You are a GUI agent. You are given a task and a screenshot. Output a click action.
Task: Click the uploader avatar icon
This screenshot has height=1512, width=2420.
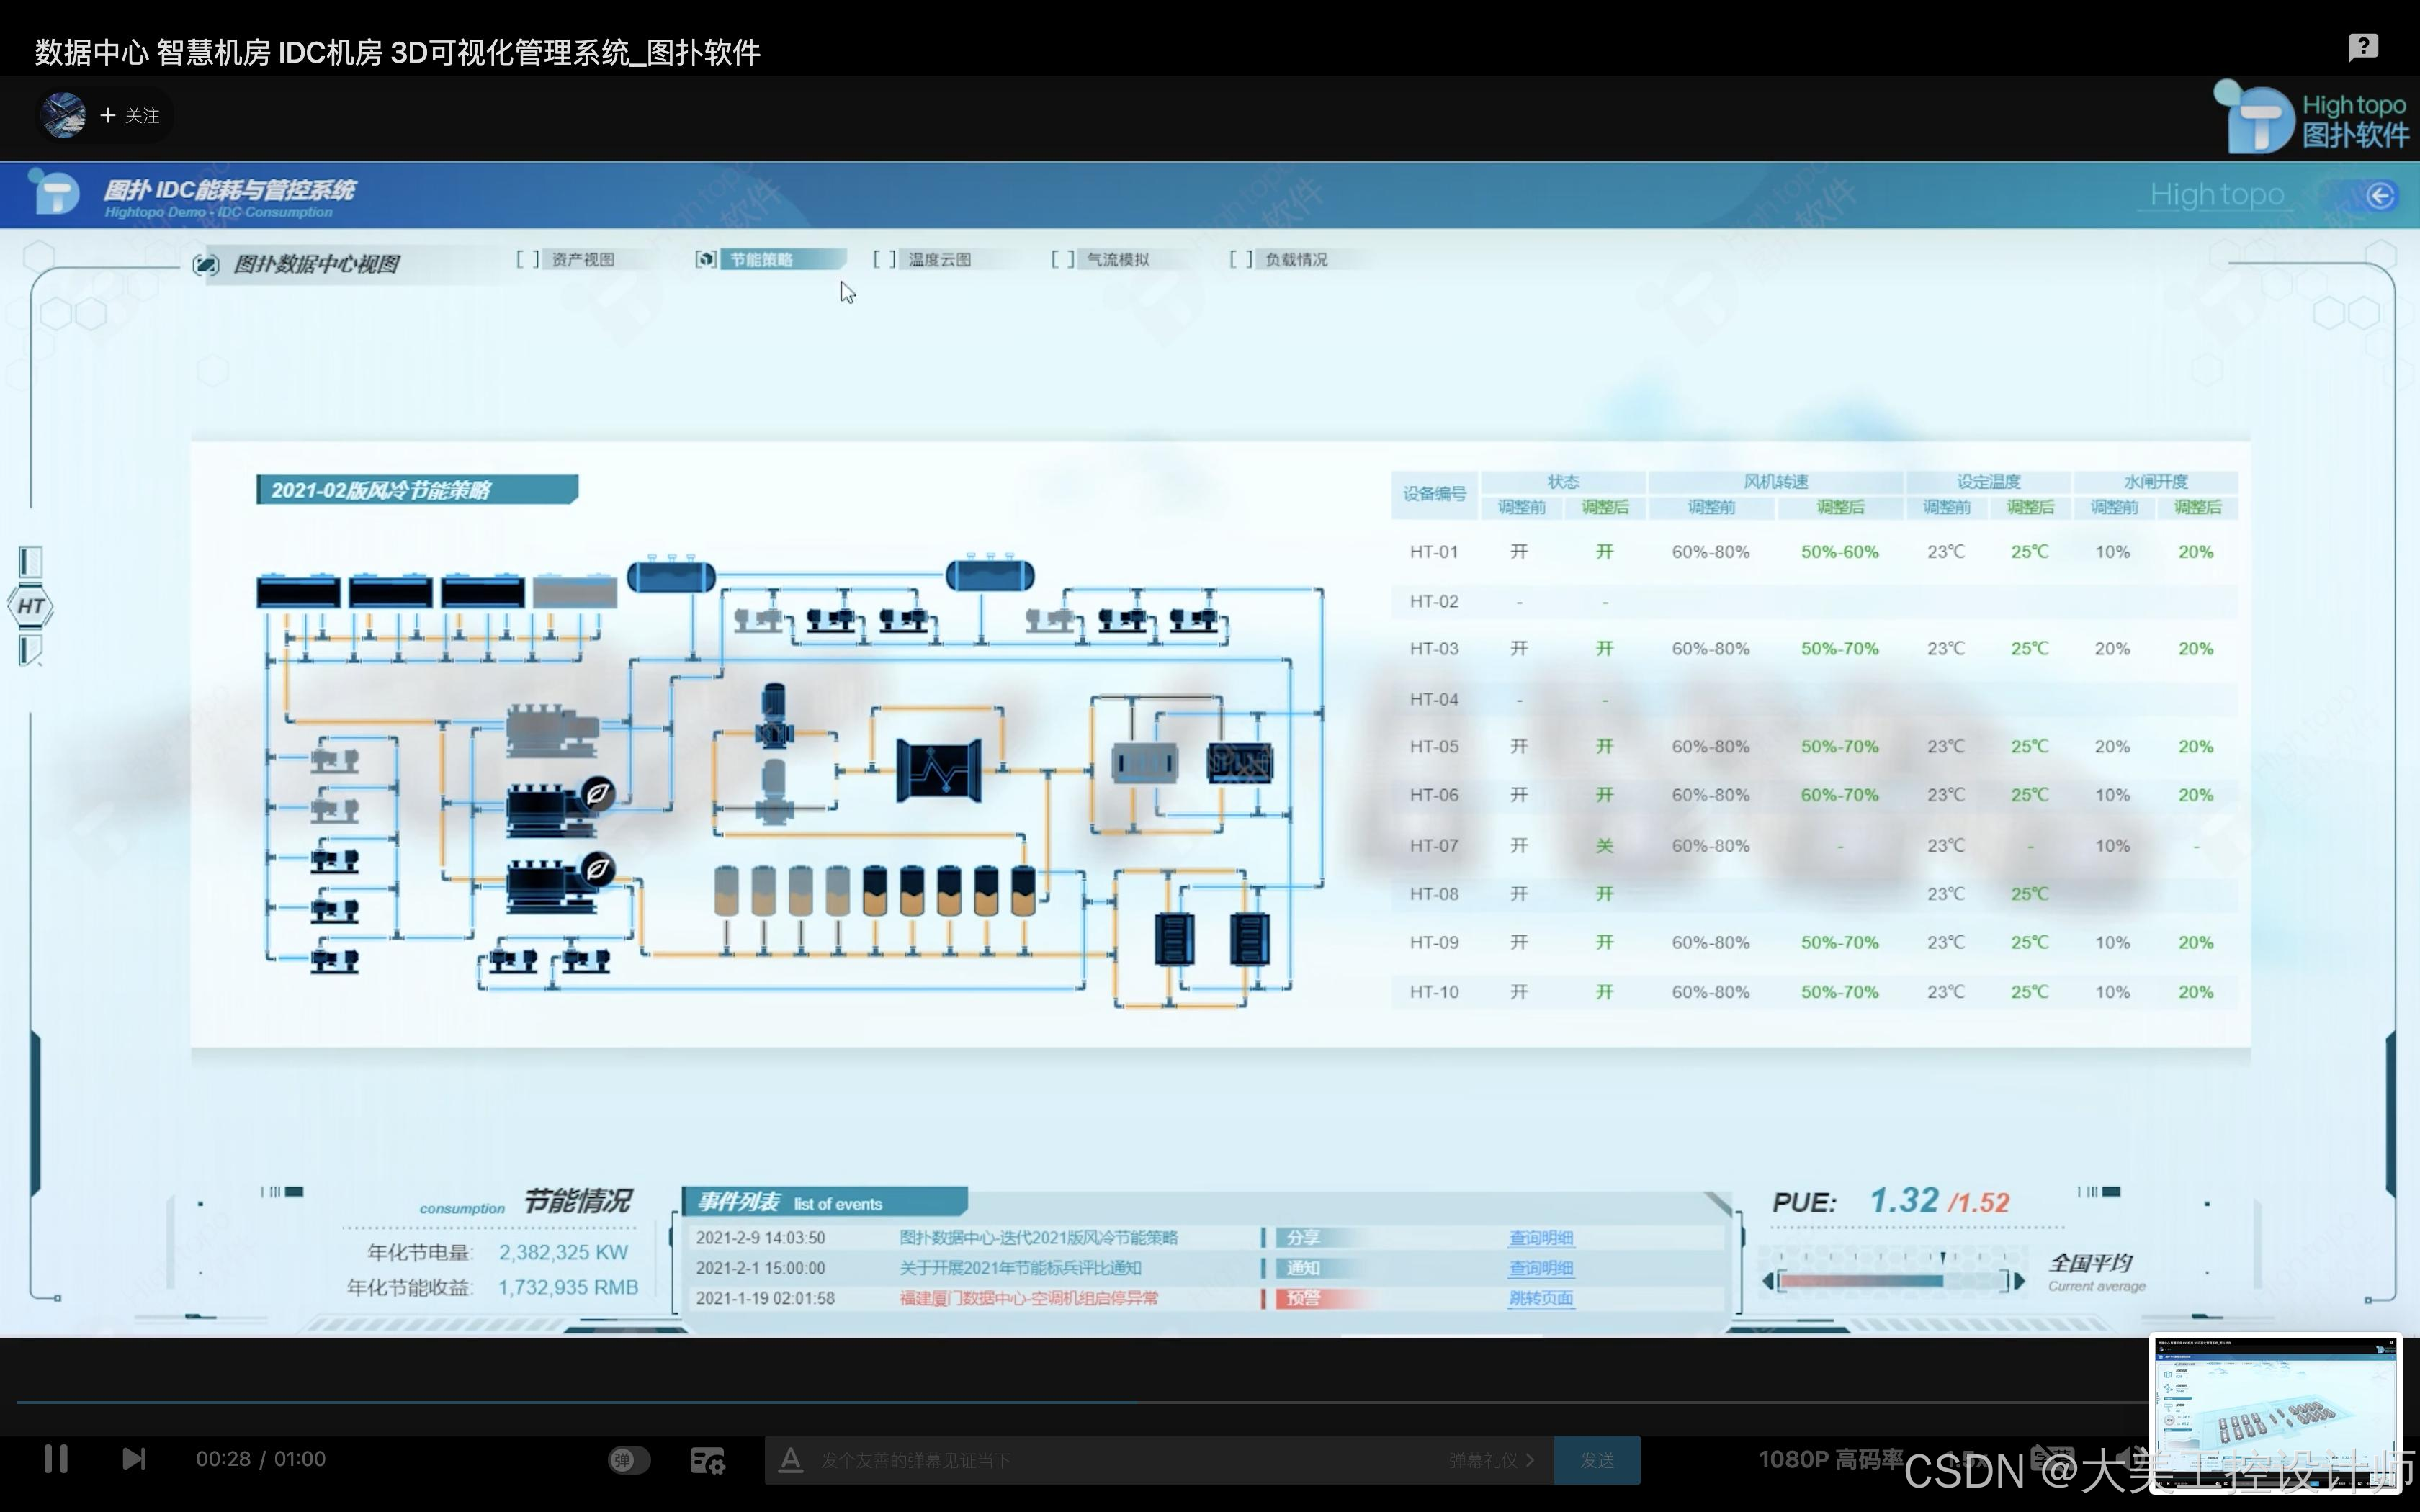(x=64, y=115)
